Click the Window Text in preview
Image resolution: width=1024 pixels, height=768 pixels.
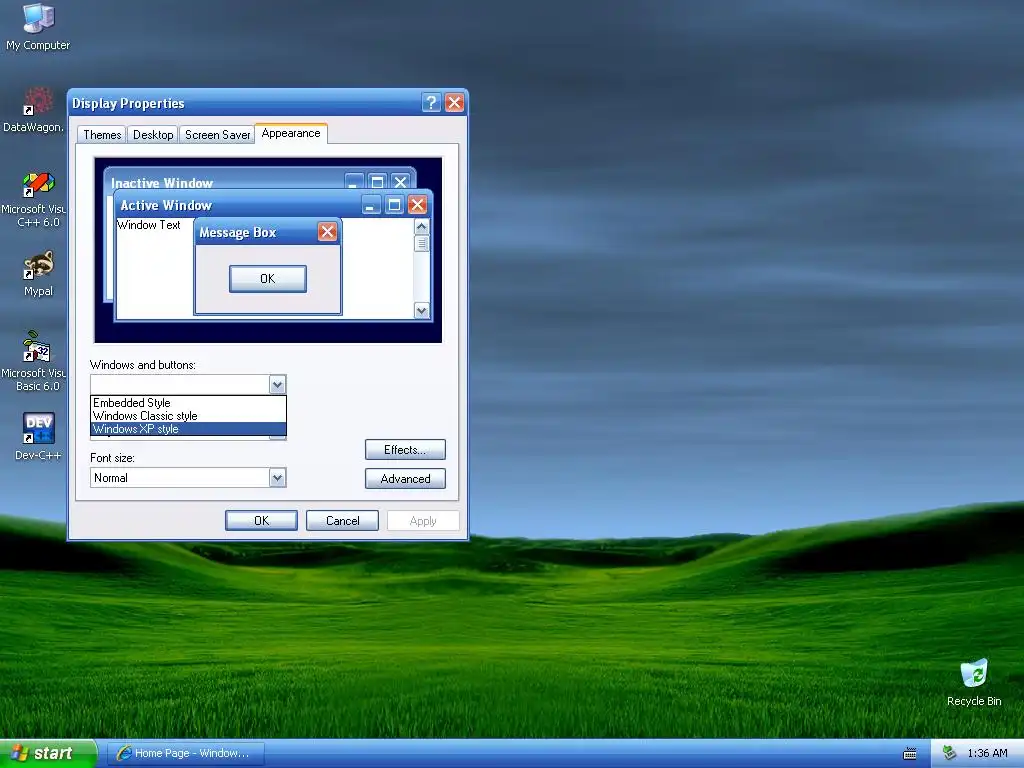click(148, 225)
